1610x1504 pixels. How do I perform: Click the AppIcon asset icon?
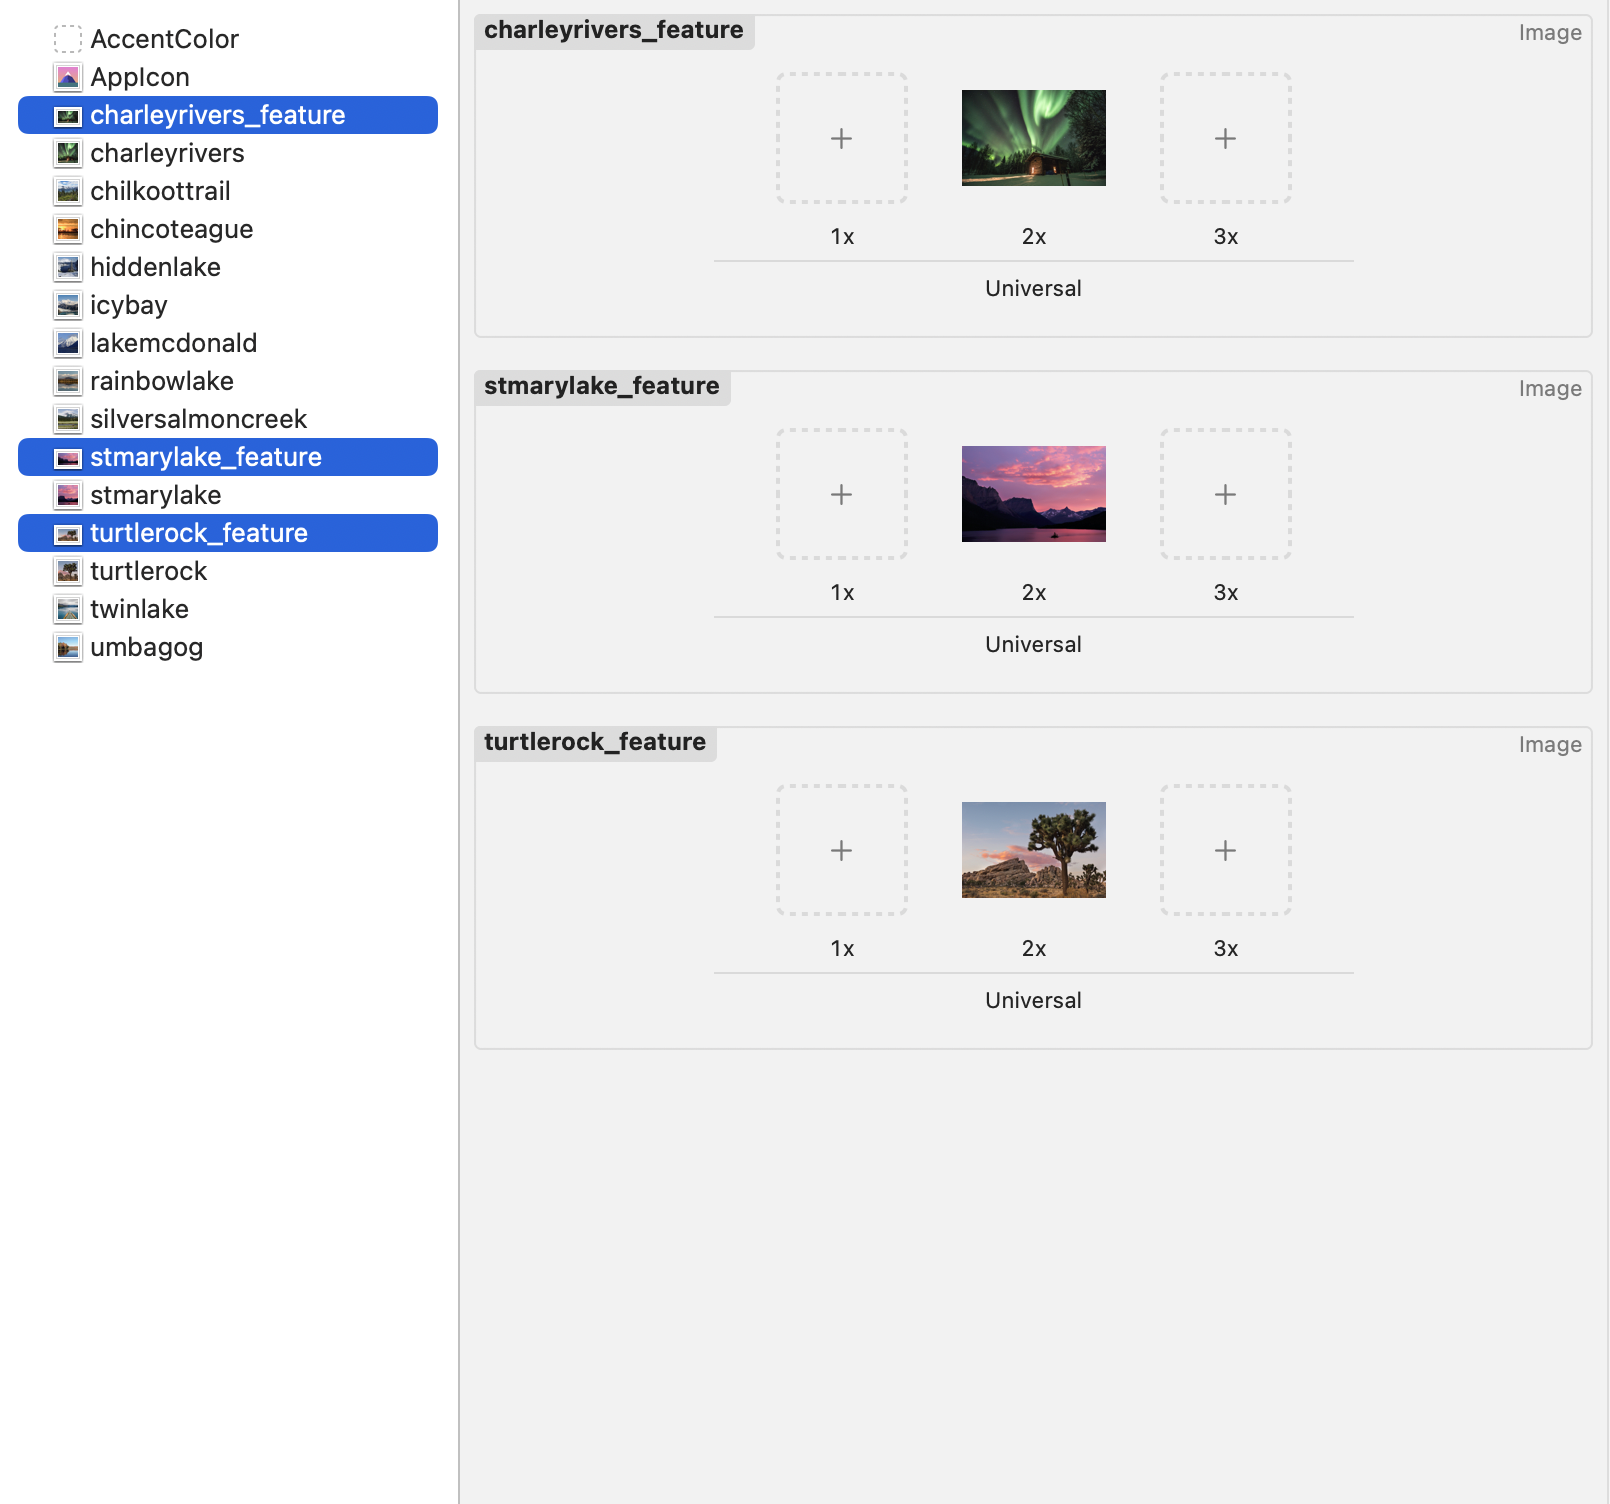67,77
